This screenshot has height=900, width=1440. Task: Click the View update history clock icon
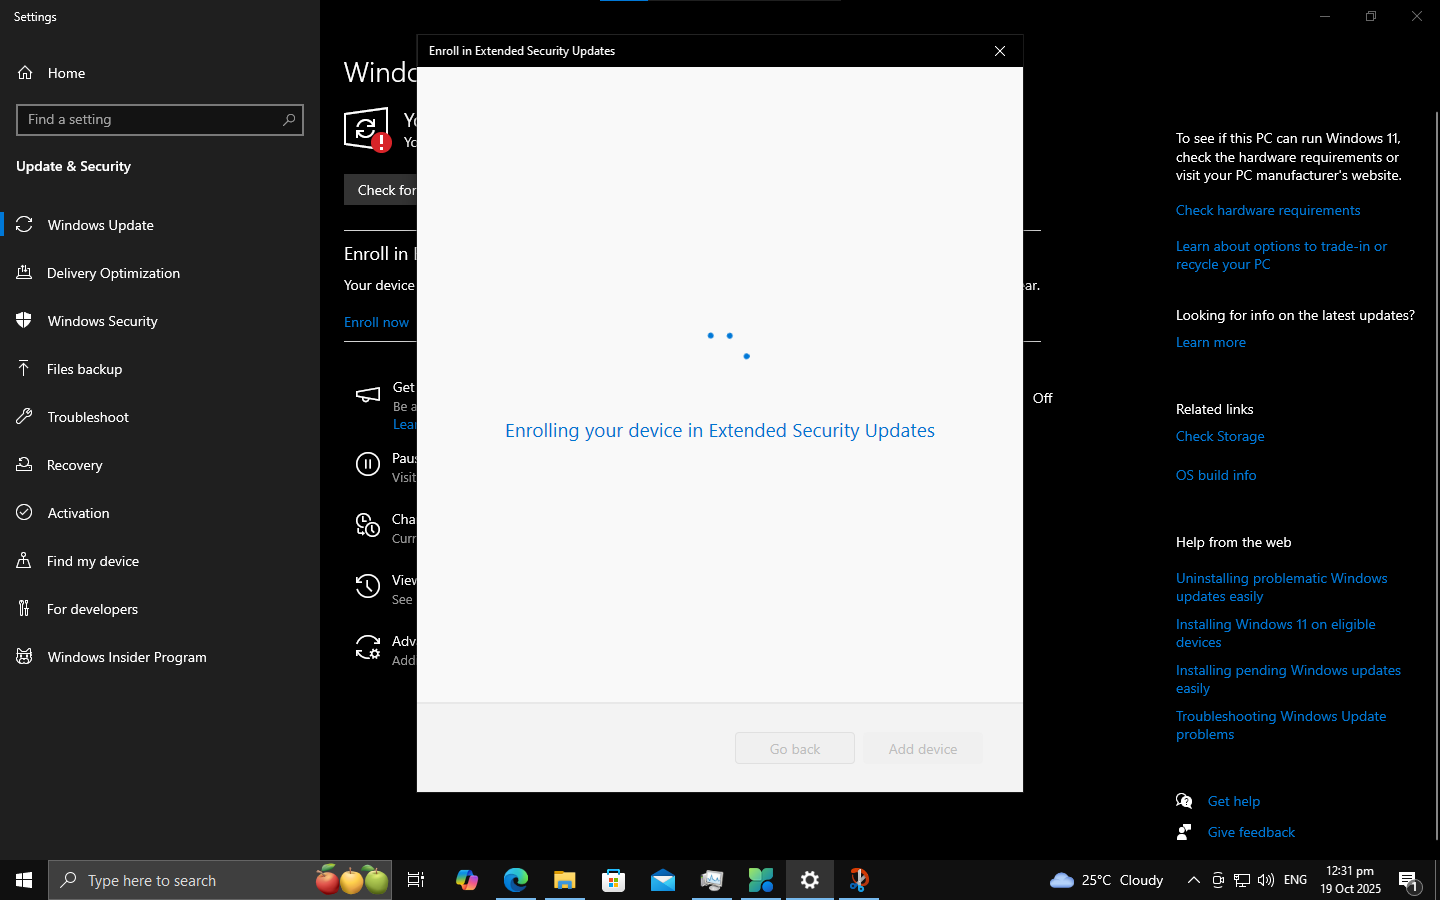pos(368,586)
